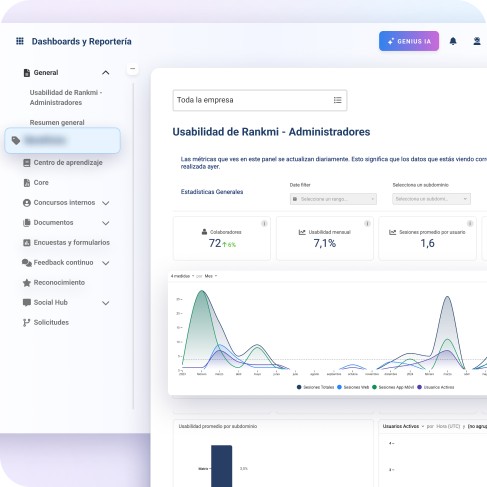The width and height of the screenshot is (487, 487).
Task: Click the Centro de aprendizaje book icon
Action: tap(27, 163)
